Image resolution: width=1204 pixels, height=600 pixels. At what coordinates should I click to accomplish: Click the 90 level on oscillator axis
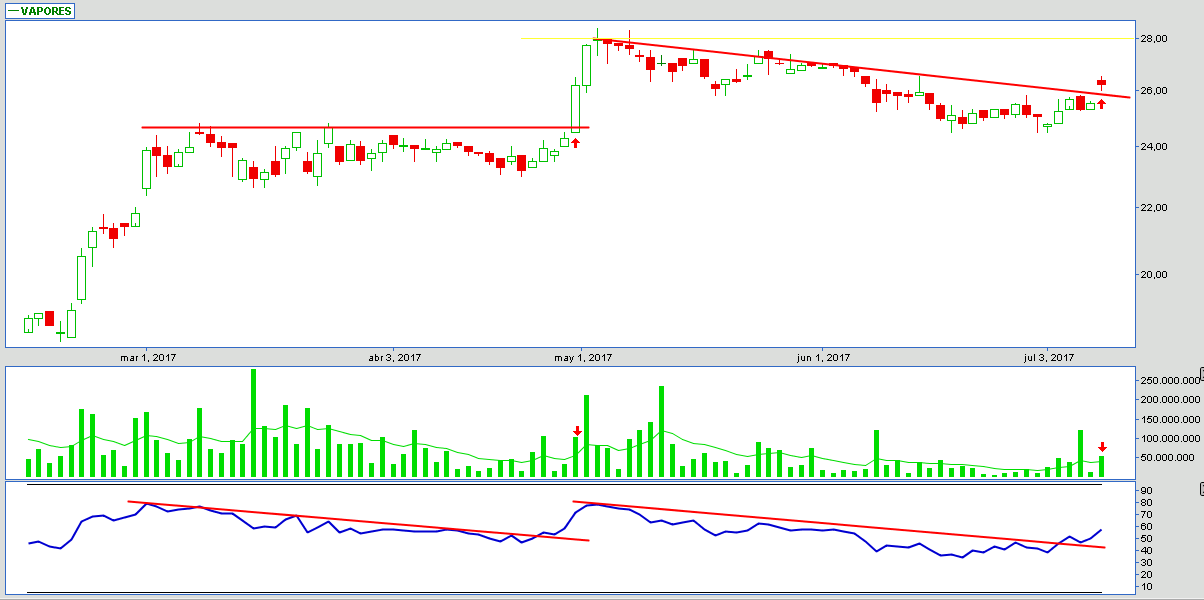(x=1145, y=490)
